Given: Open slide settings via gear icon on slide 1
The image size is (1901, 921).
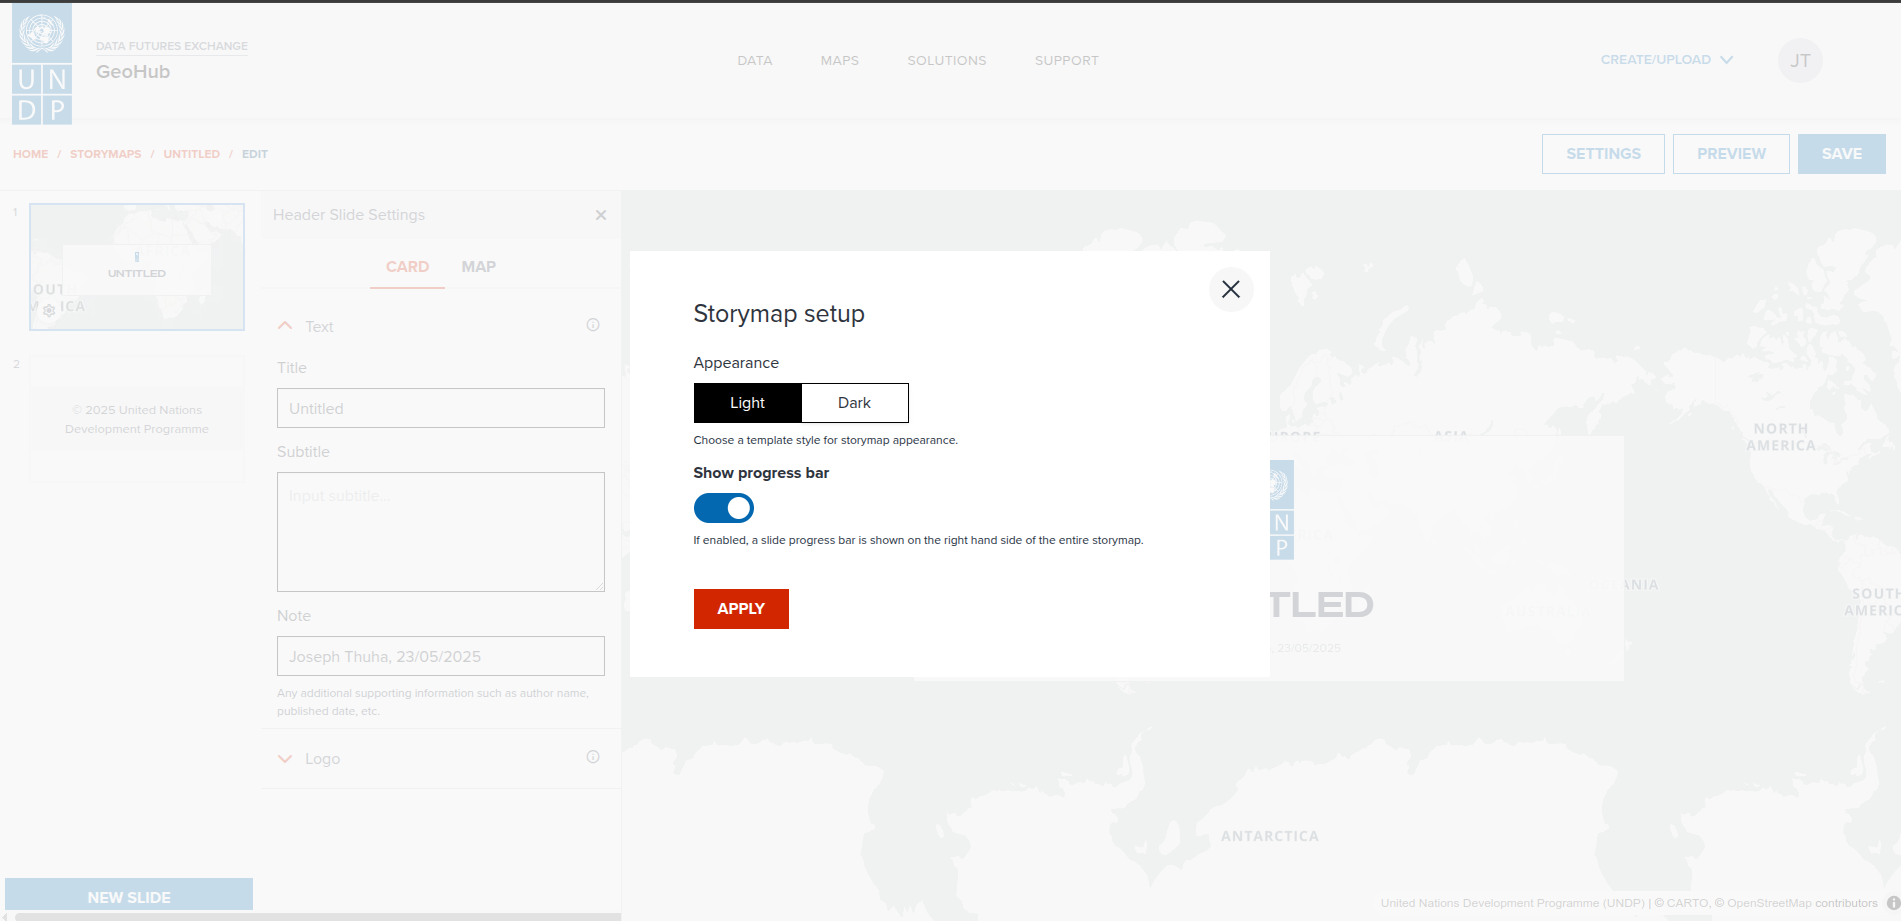Looking at the screenshot, I should [49, 310].
